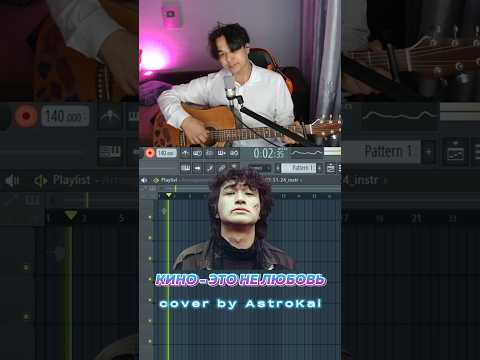Click the Playlist title label in center

click(x=169, y=180)
